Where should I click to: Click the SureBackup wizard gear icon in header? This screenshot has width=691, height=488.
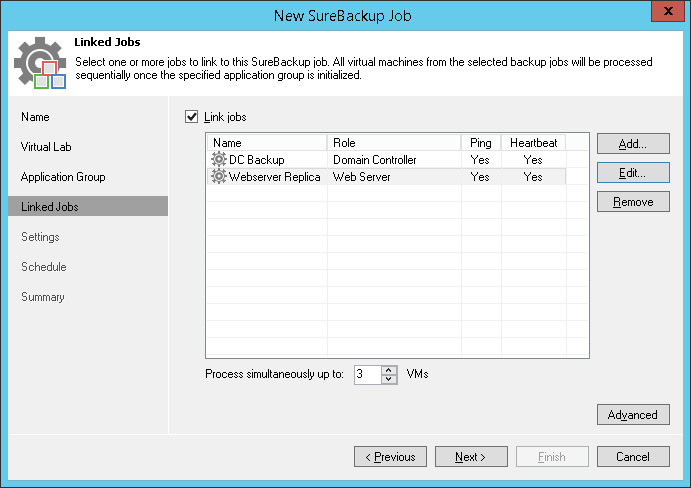tap(40, 63)
